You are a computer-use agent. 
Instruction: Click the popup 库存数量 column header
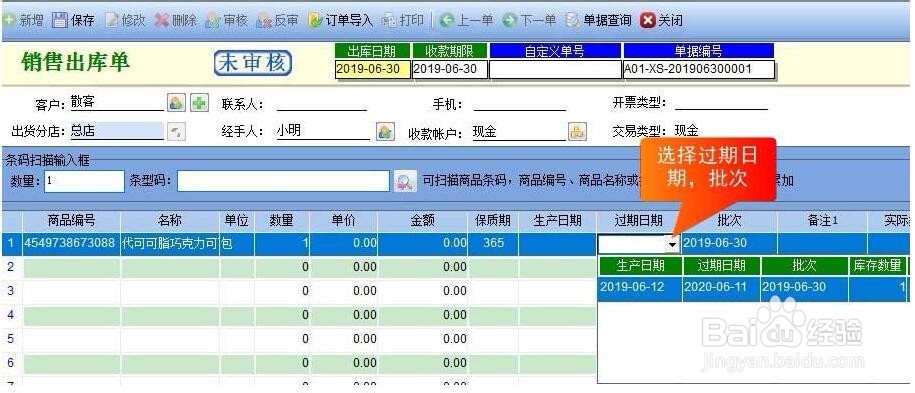pyautogui.click(x=877, y=266)
